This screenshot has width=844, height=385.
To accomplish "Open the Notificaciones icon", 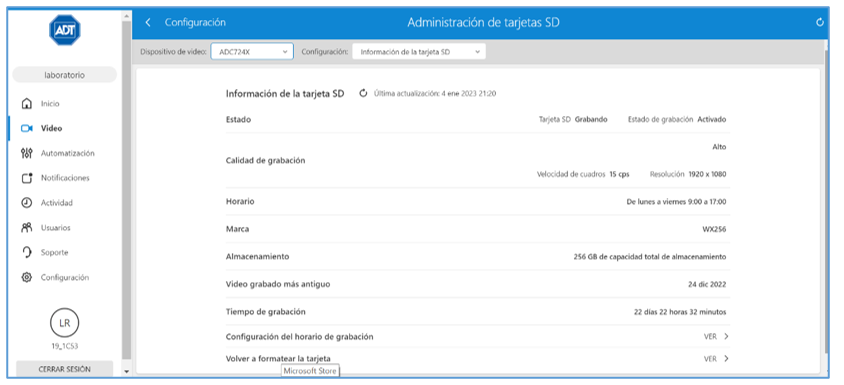I will click(x=26, y=178).
